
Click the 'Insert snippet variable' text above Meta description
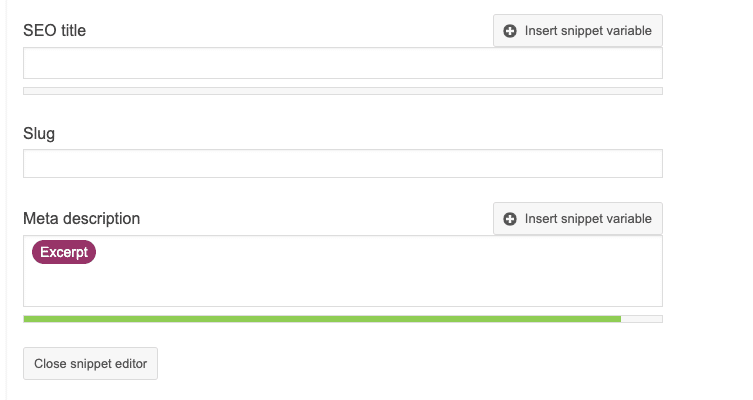click(x=588, y=219)
